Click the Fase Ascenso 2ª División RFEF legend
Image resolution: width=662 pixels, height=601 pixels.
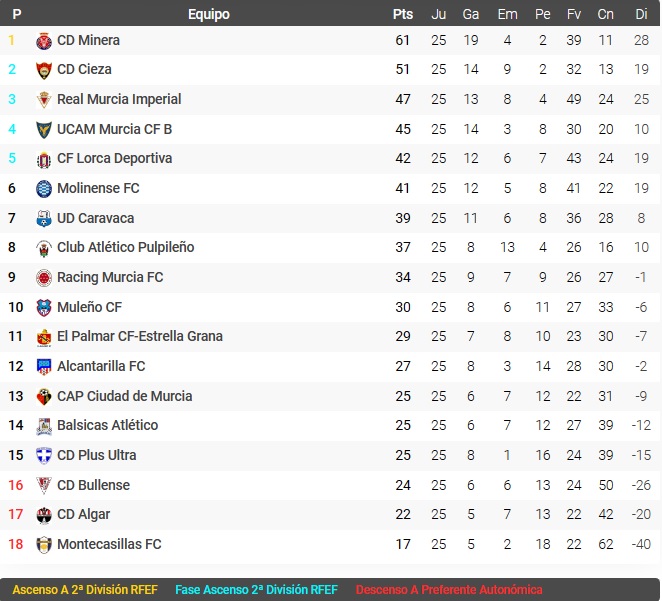(256, 590)
